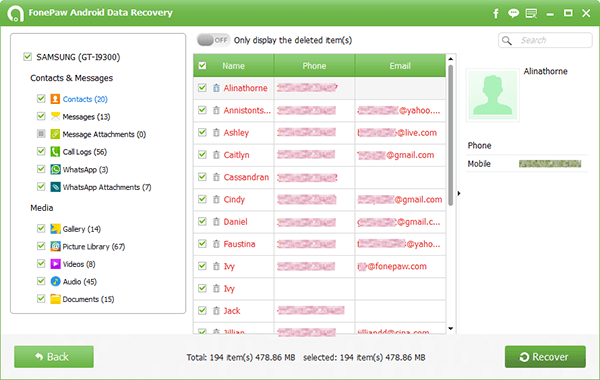Screen dimensions: 600x380
Task: Open Messages (13) category
Action: click(86, 117)
